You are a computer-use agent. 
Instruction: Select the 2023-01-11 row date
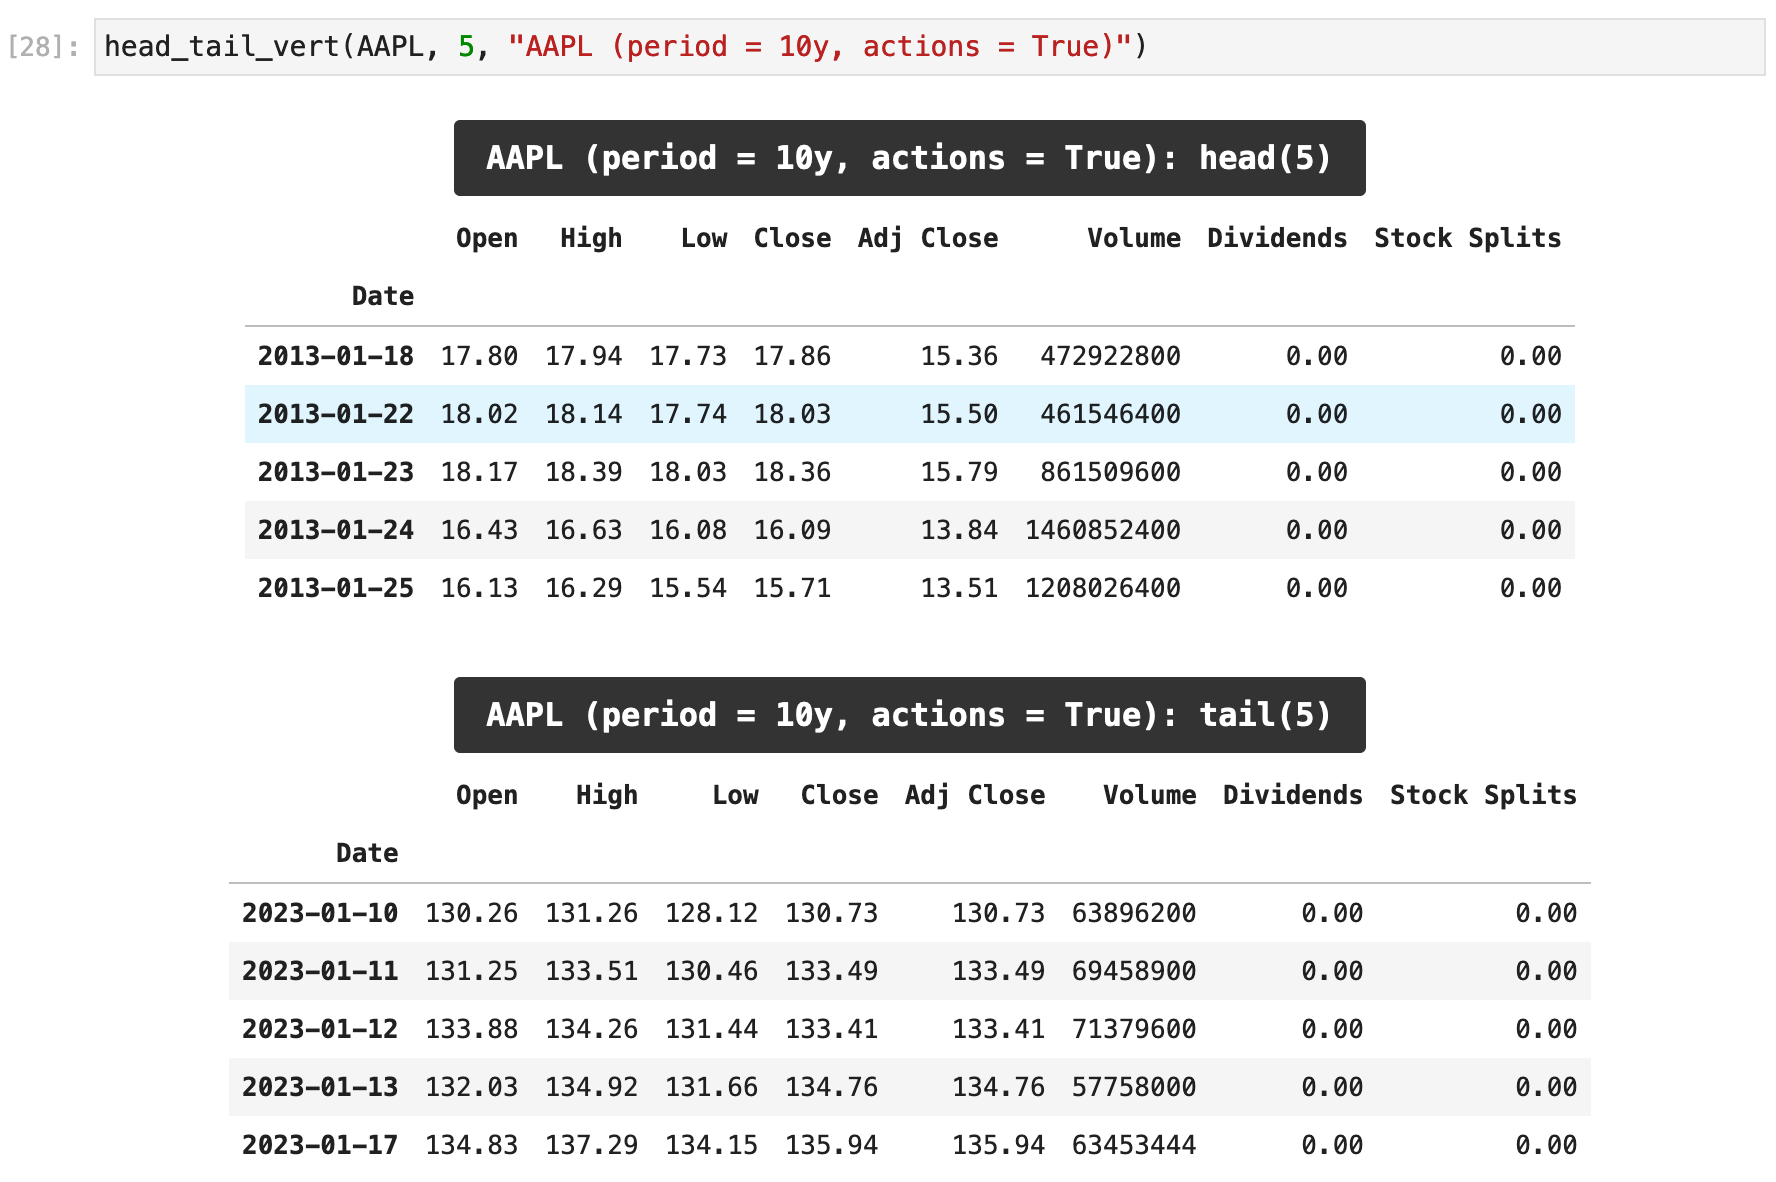click(x=320, y=971)
